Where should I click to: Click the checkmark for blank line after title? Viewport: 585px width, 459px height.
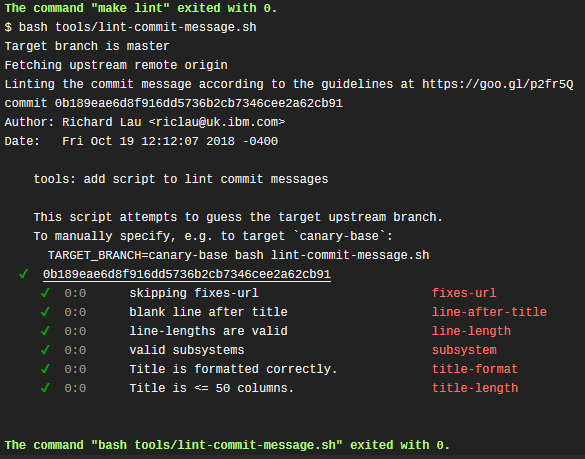(45, 312)
